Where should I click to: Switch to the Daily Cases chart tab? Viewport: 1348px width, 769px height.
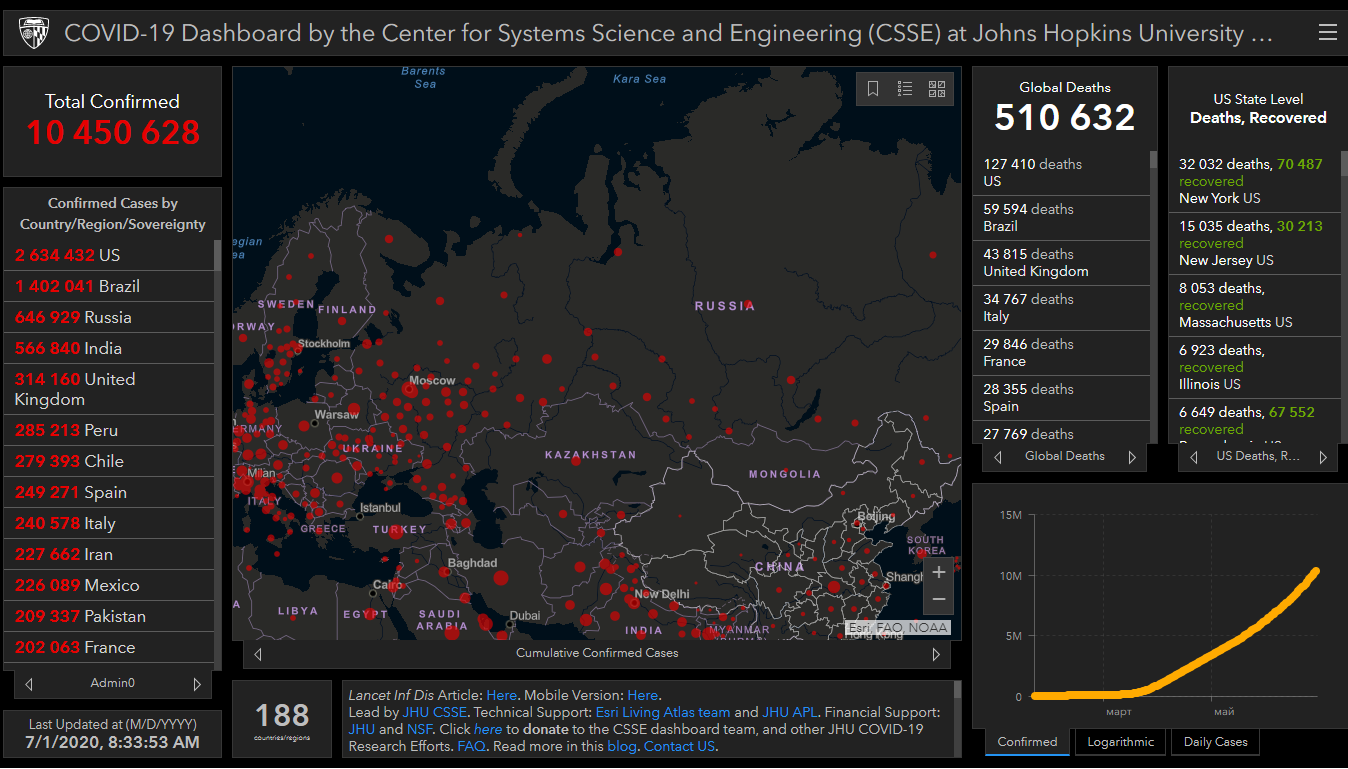click(x=1215, y=742)
